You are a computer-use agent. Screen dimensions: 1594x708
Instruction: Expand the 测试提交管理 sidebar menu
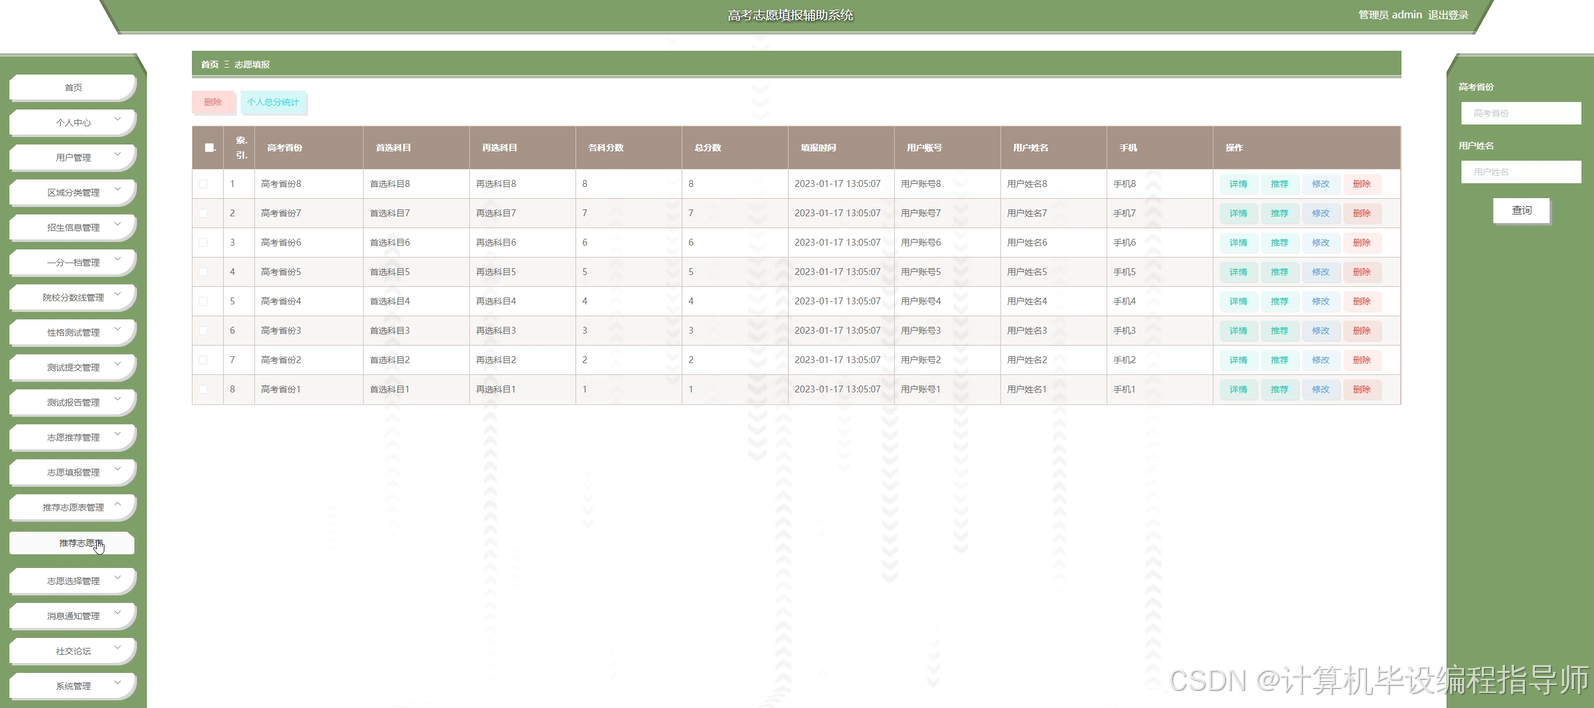click(73, 367)
